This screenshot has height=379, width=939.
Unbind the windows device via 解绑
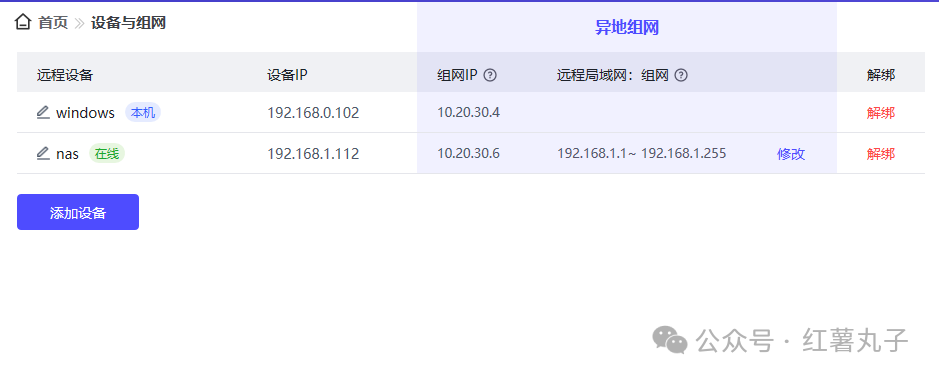(880, 113)
